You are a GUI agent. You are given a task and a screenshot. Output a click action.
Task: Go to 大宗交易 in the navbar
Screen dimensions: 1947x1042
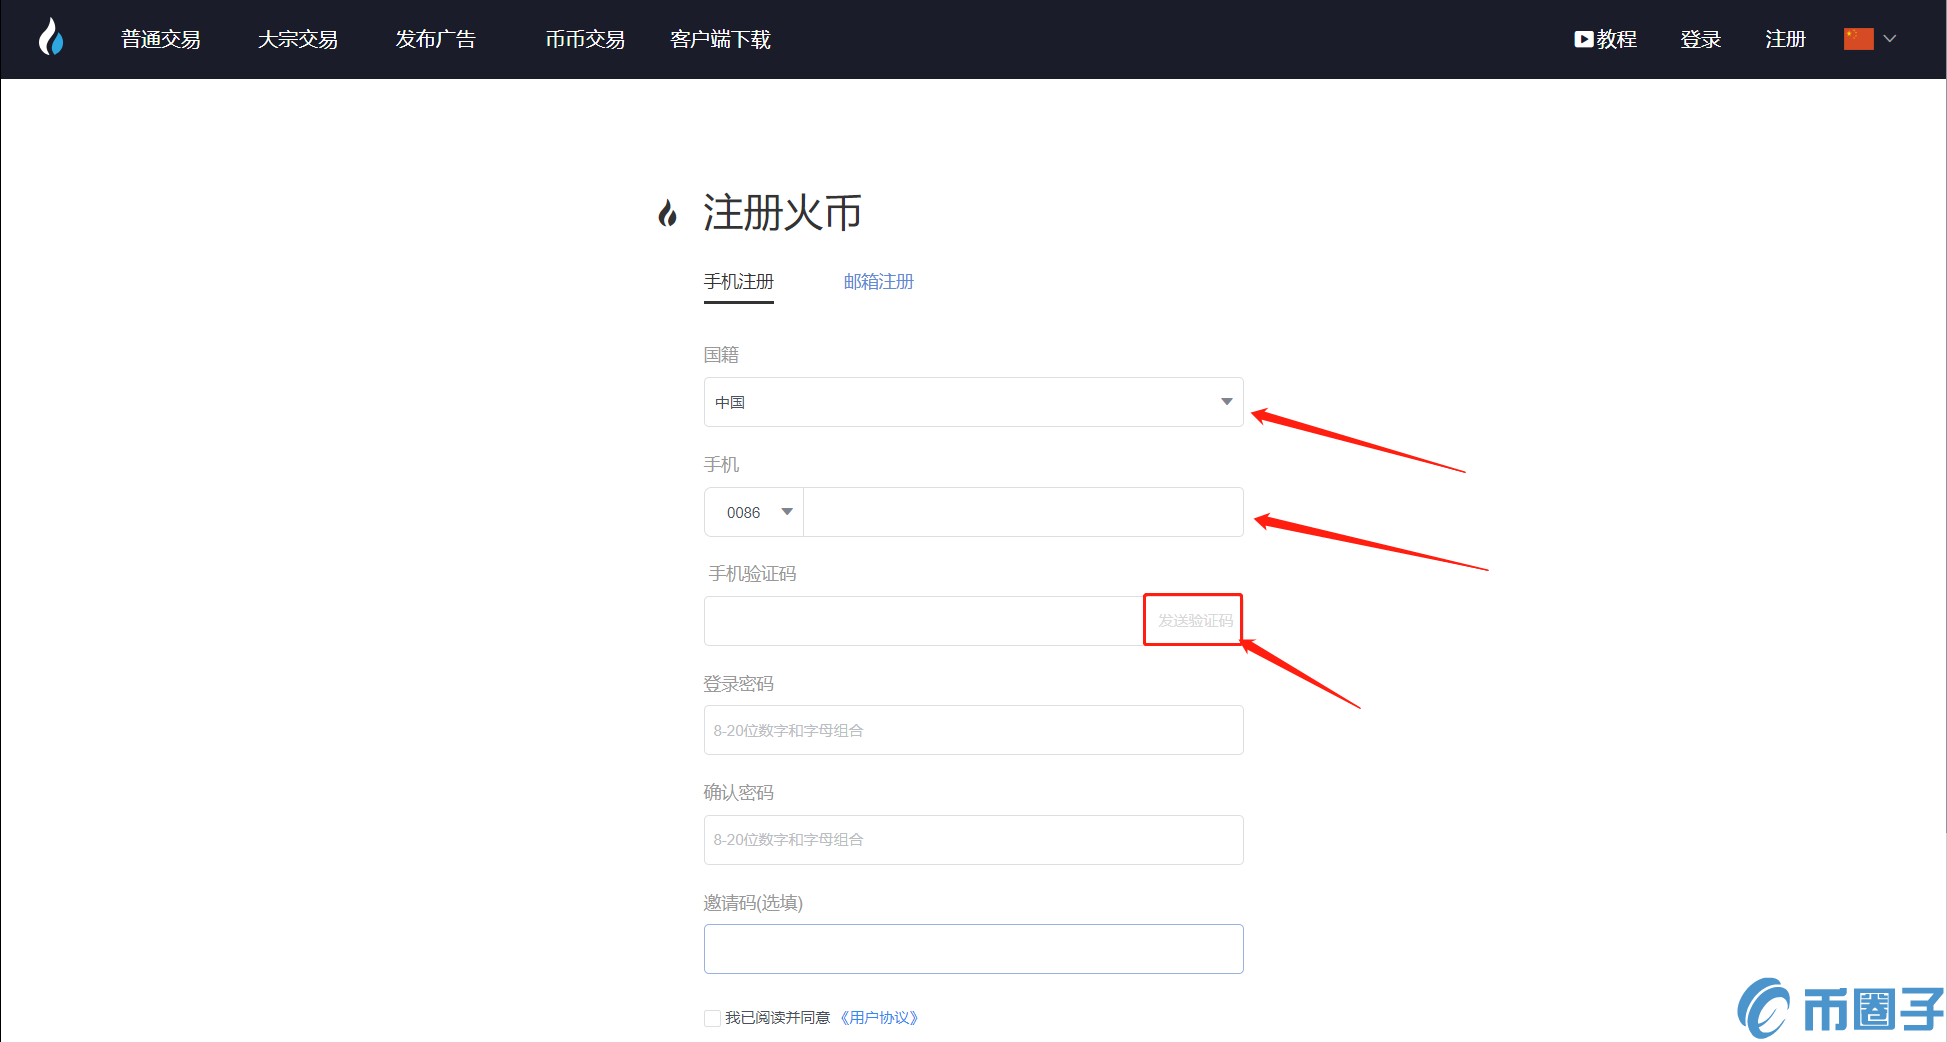tap(298, 39)
